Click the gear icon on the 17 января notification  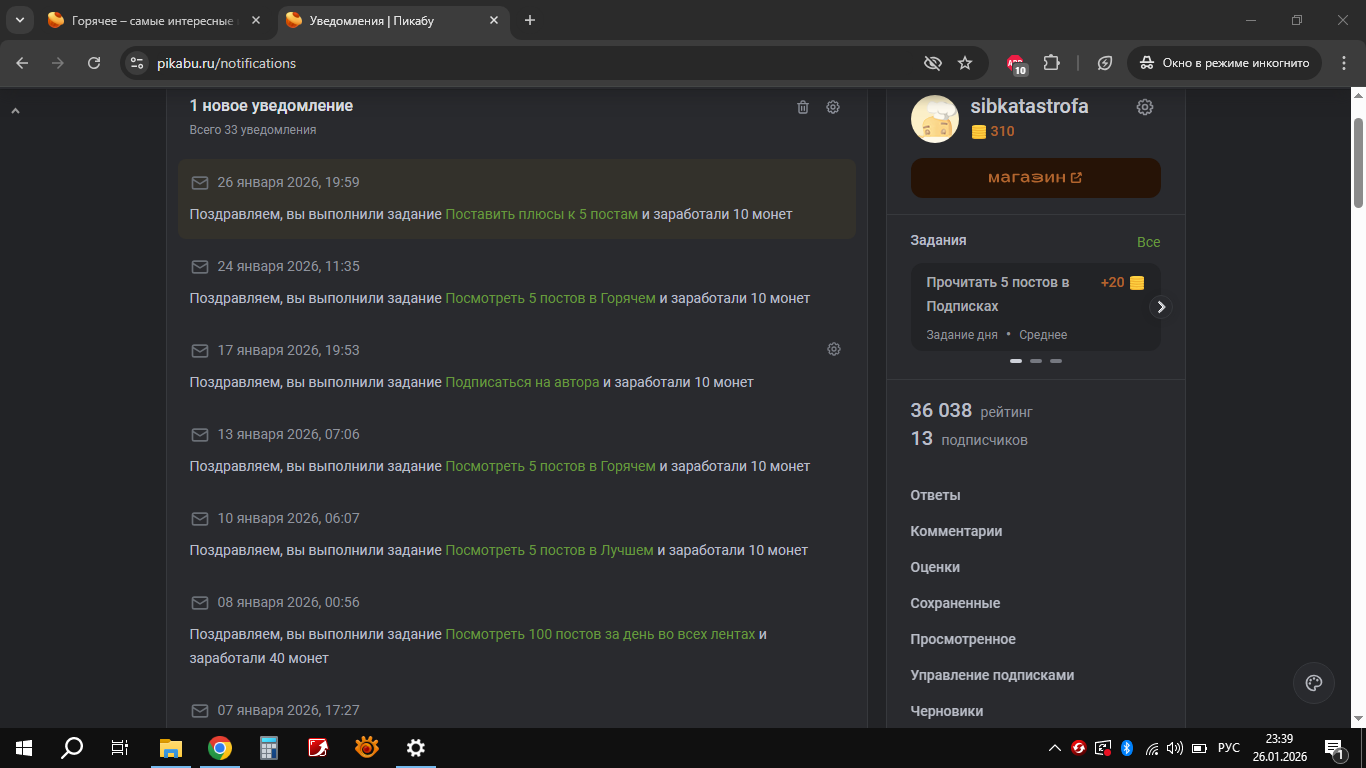tap(833, 349)
